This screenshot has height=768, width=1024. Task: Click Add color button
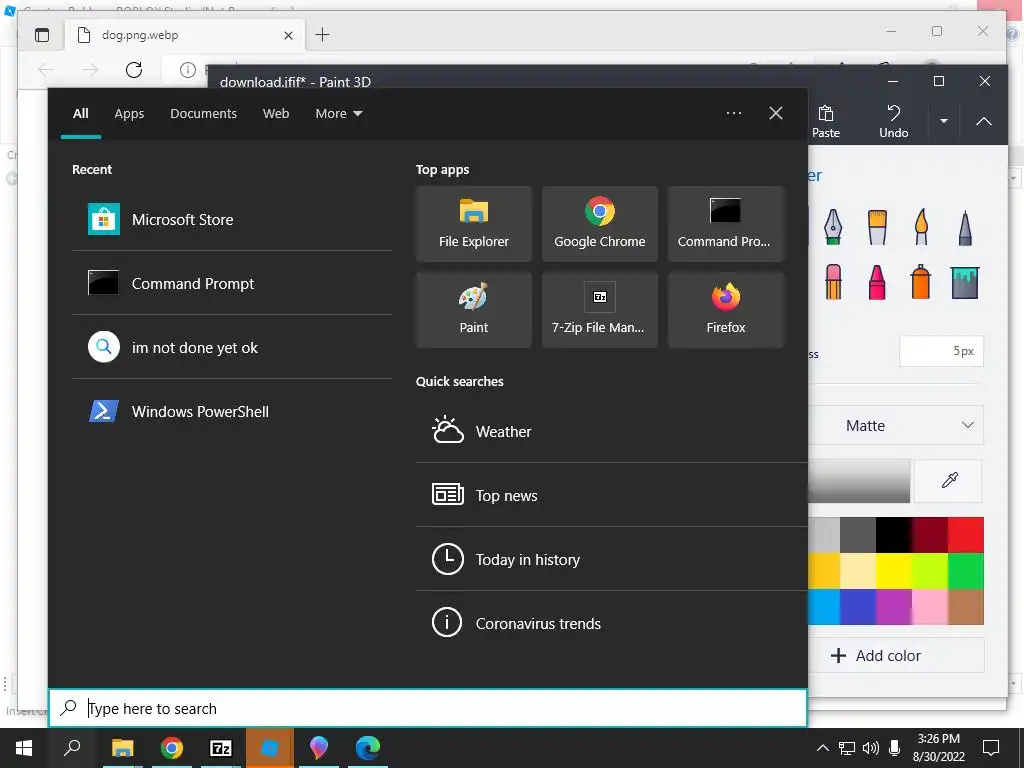[896, 655]
